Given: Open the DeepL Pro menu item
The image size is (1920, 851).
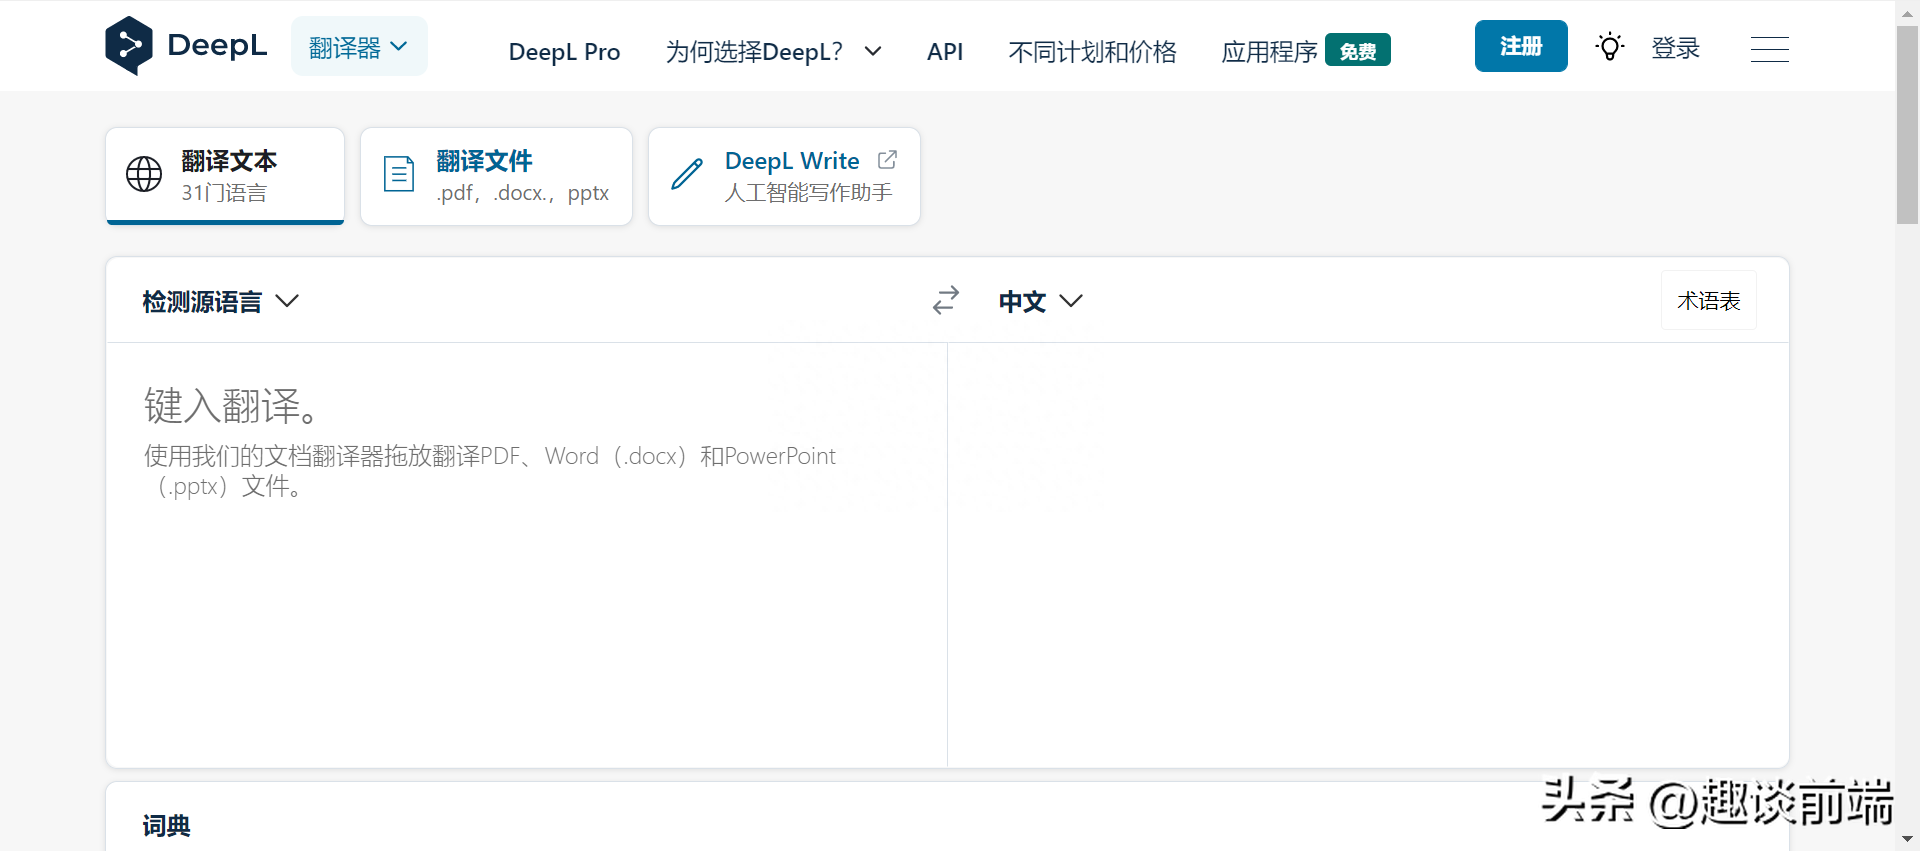Looking at the screenshot, I should click(564, 51).
